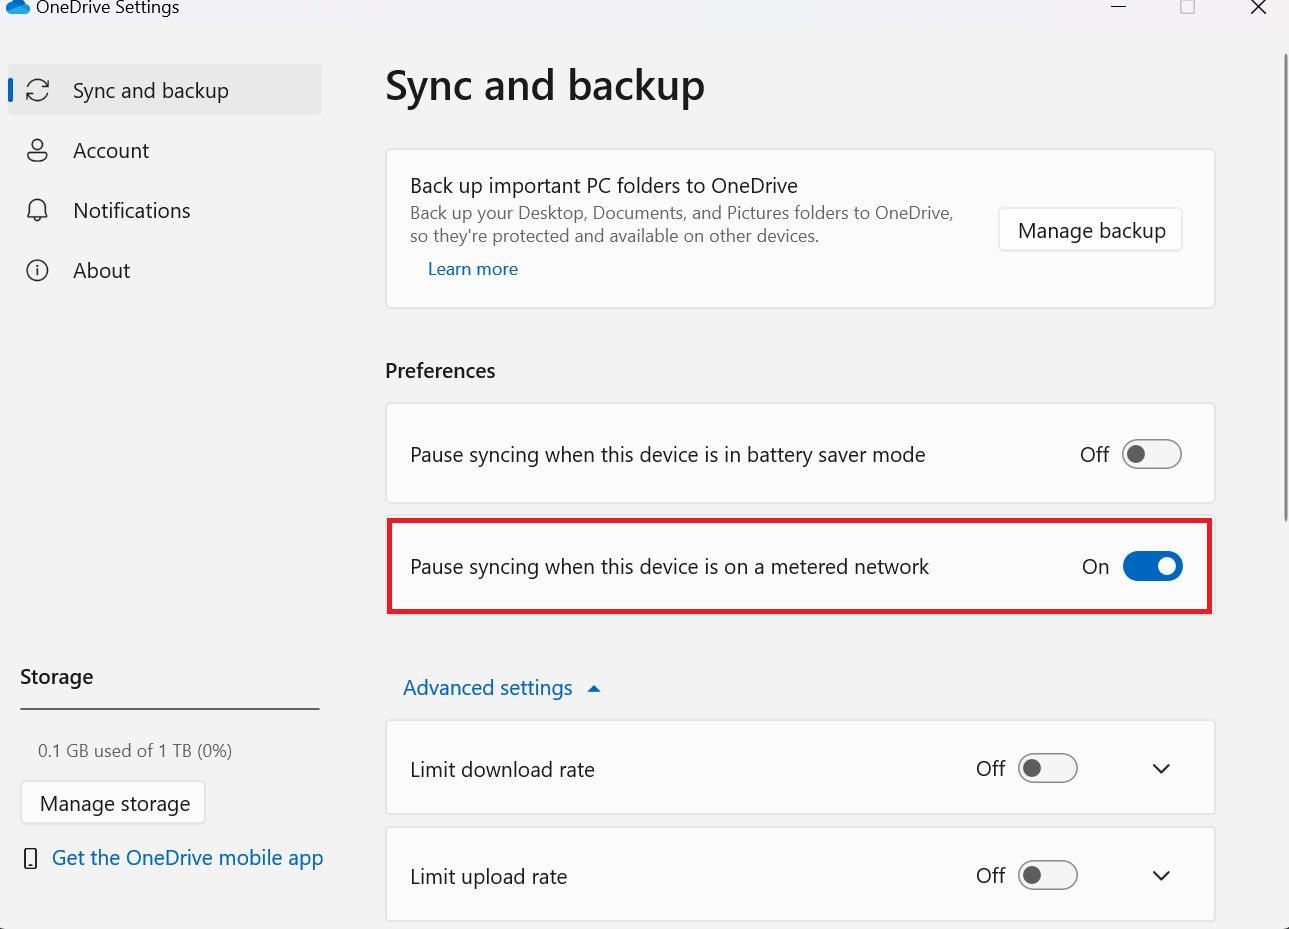Click the OneDrive cloud icon in title bar
Viewport: 1289px width, 929px height.
[17, 7]
